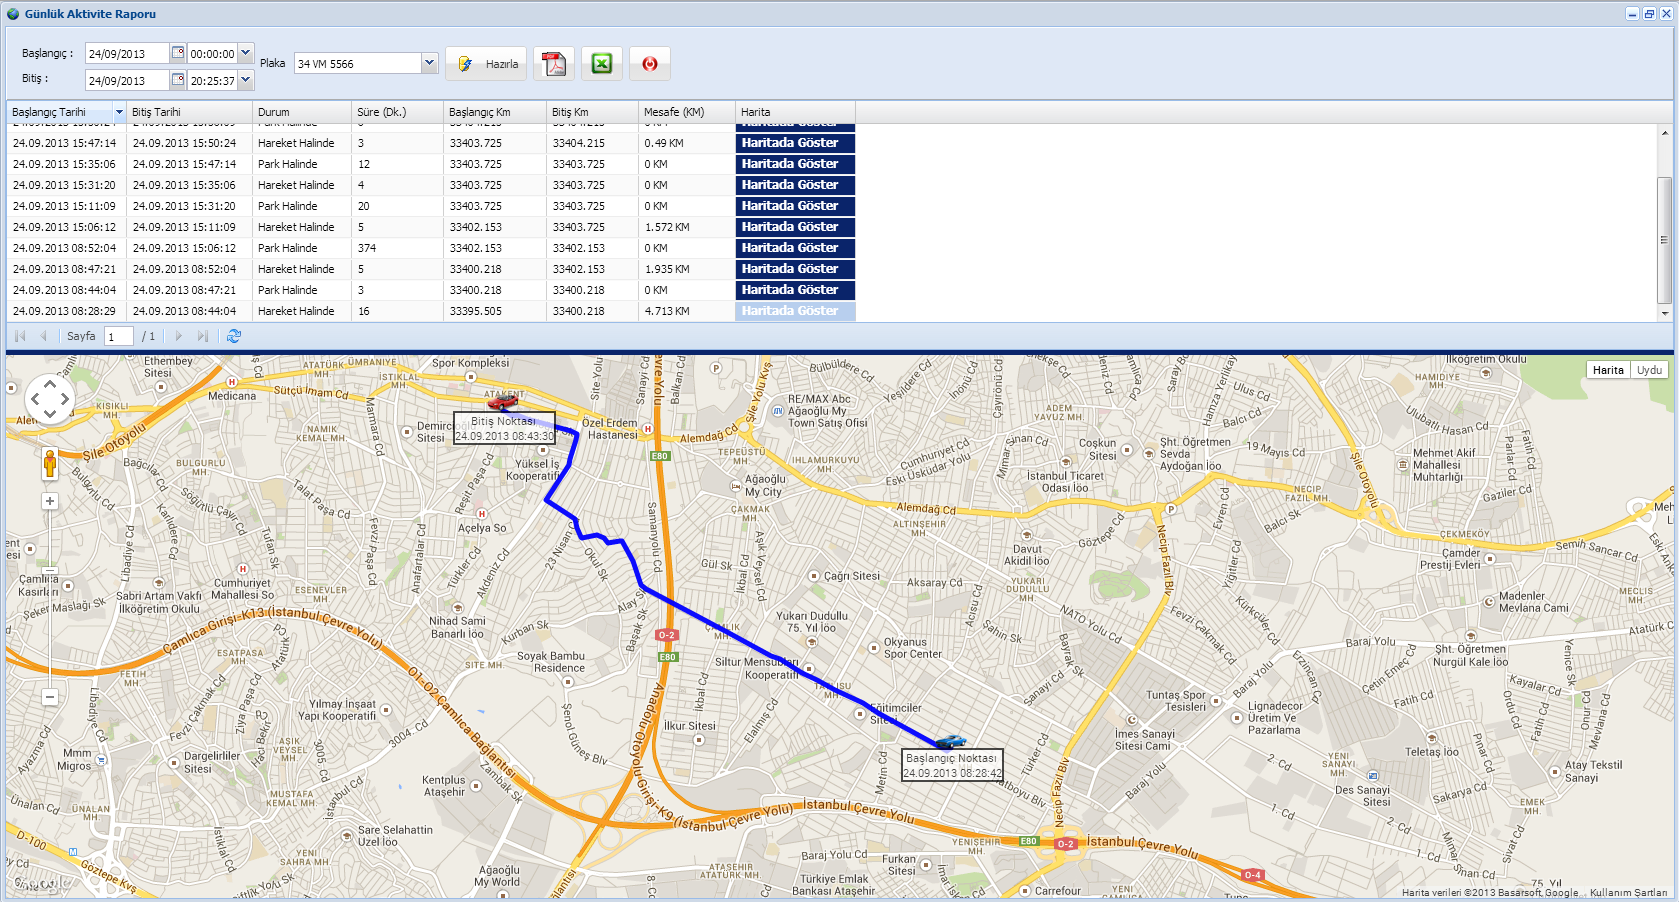Sort by Durum column header
Image resolution: width=1679 pixels, height=902 pixels.
(x=303, y=112)
